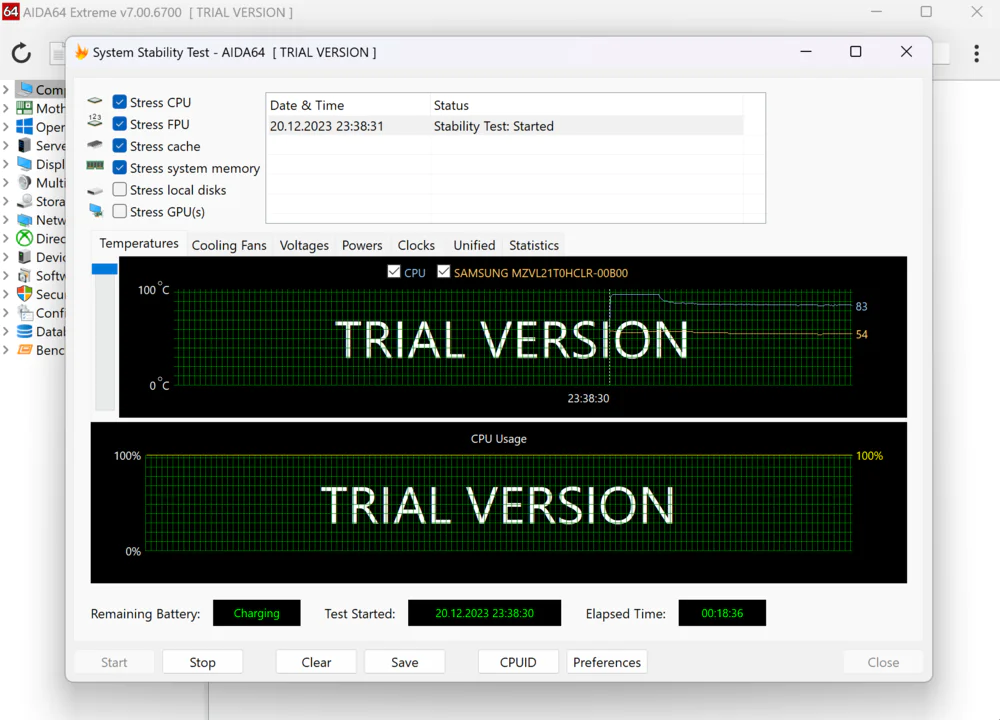Open the three-dot menu in AIDA64 main window
Viewport: 1000px width, 720px height.
coord(976,54)
